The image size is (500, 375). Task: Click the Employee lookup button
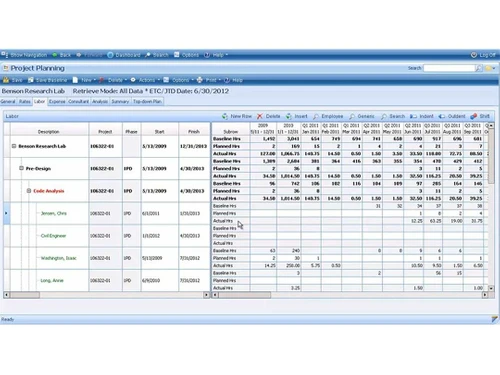(328, 116)
